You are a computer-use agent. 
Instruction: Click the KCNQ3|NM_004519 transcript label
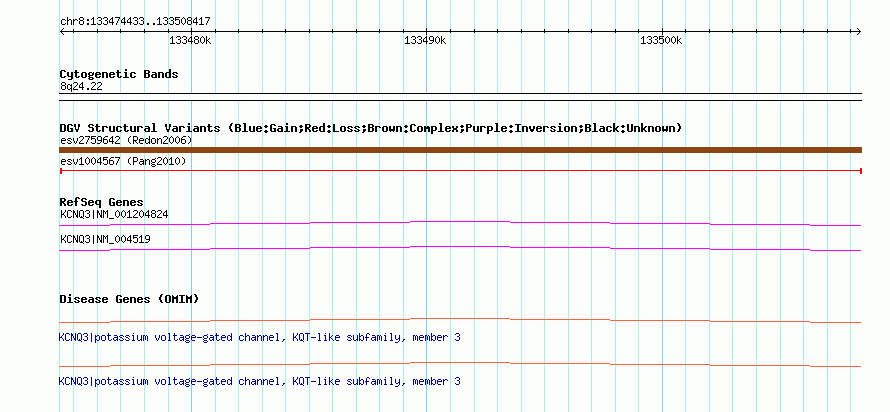click(105, 239)
